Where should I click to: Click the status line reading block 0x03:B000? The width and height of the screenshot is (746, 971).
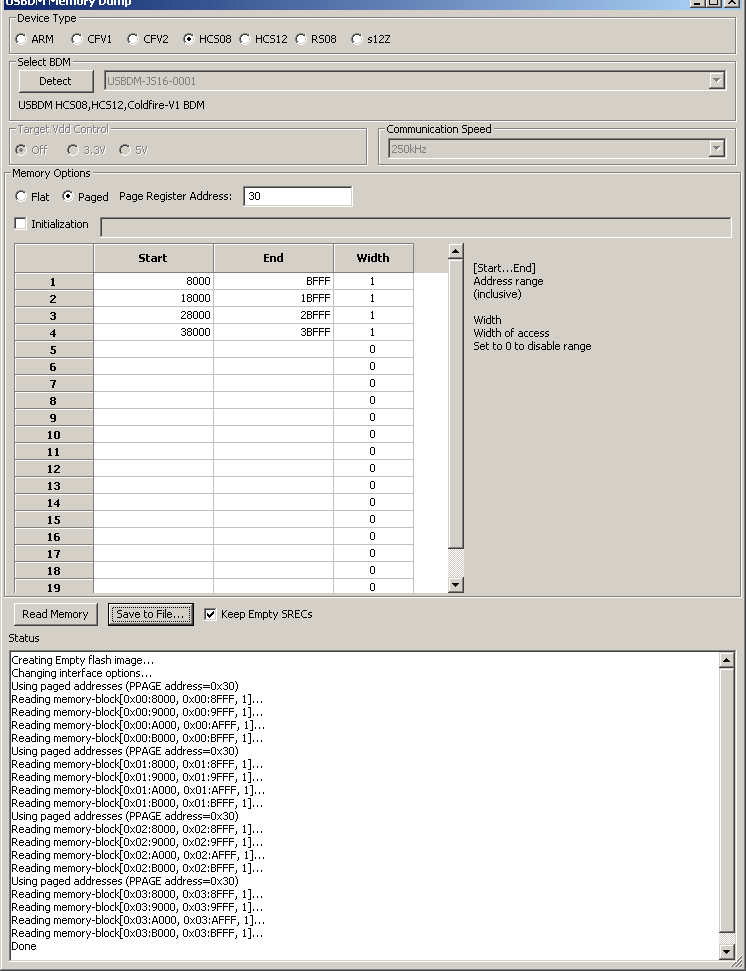pos(137,933)
